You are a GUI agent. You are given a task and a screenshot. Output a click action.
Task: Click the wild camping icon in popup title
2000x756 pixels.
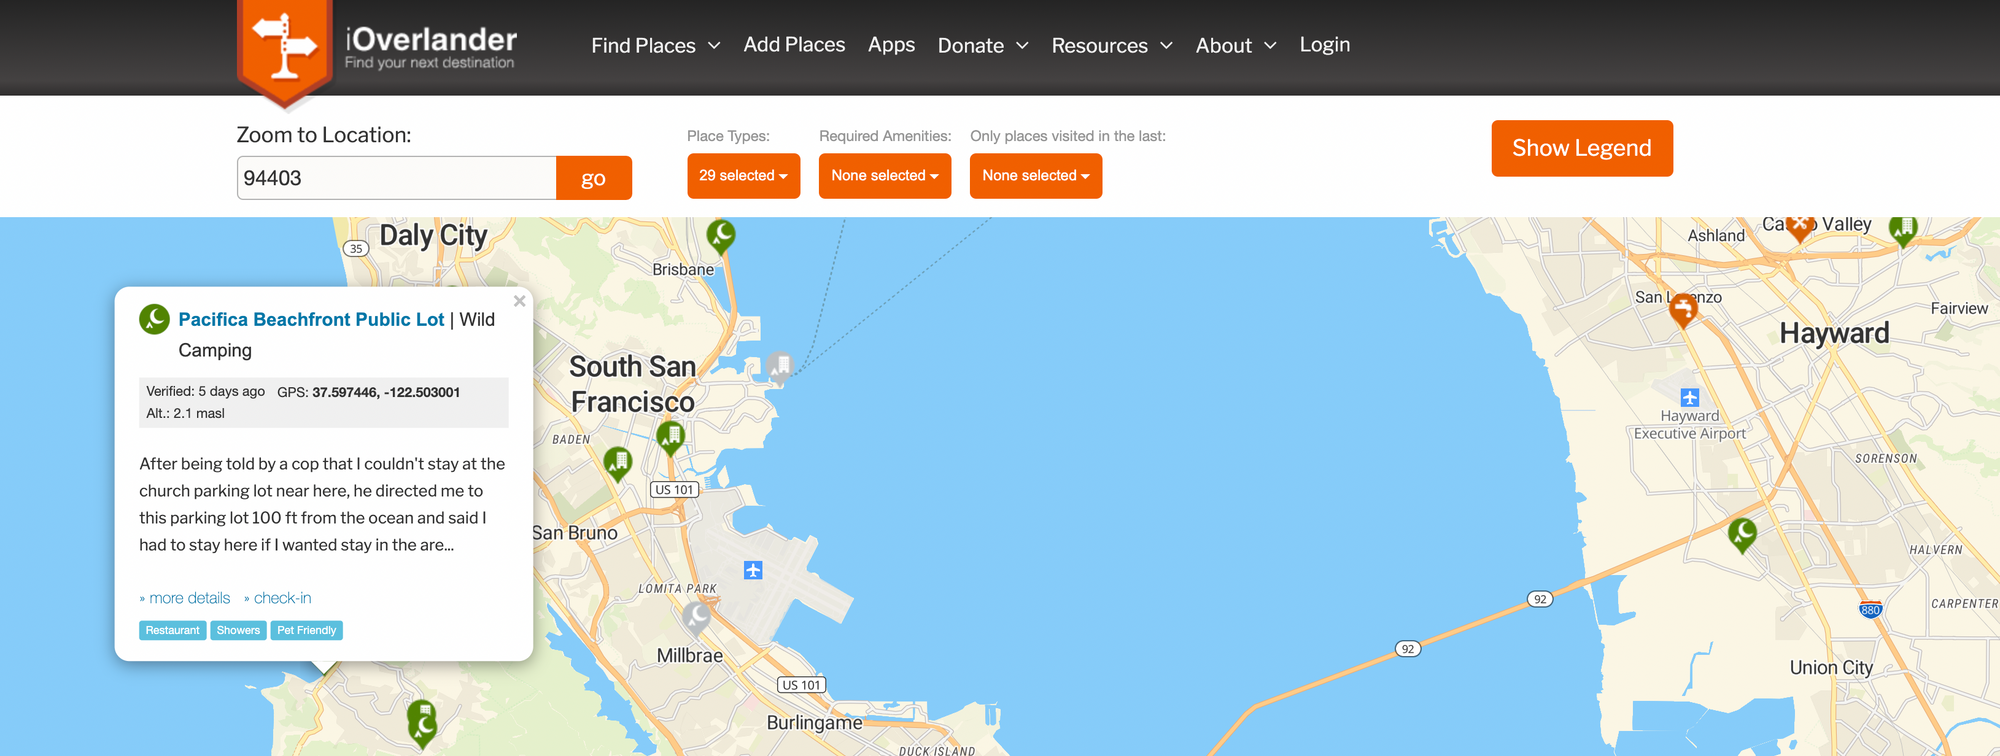pyautogui.click(x=154, y=319)
